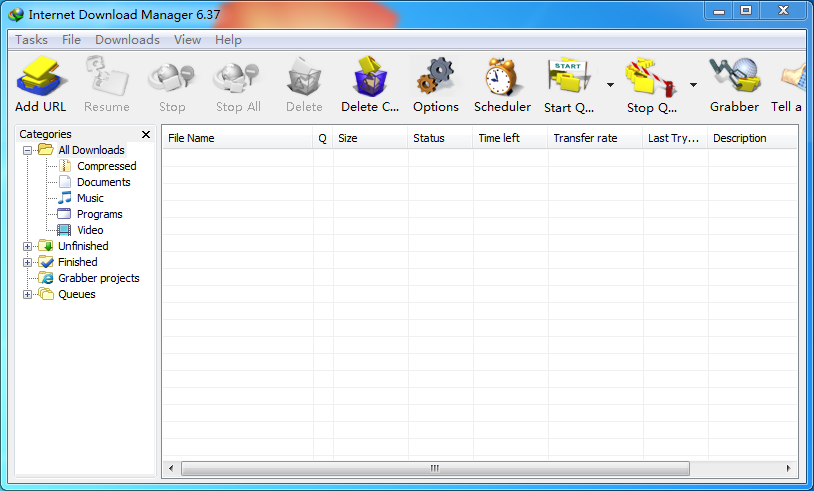Sort by the Size column header
This screenshot has width=814, height=491.
pos(370,138)
